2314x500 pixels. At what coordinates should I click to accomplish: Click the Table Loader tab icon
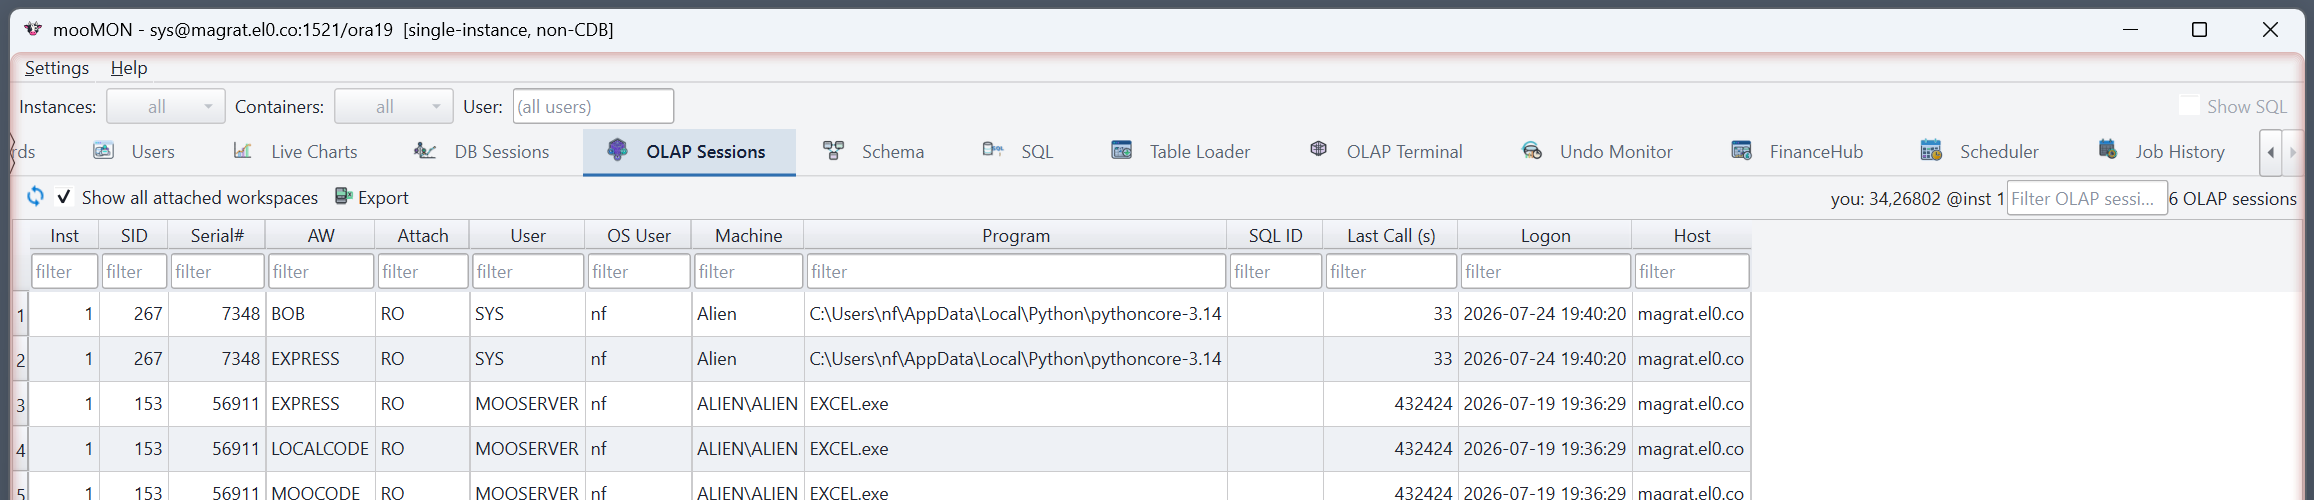click(1122, 150)
